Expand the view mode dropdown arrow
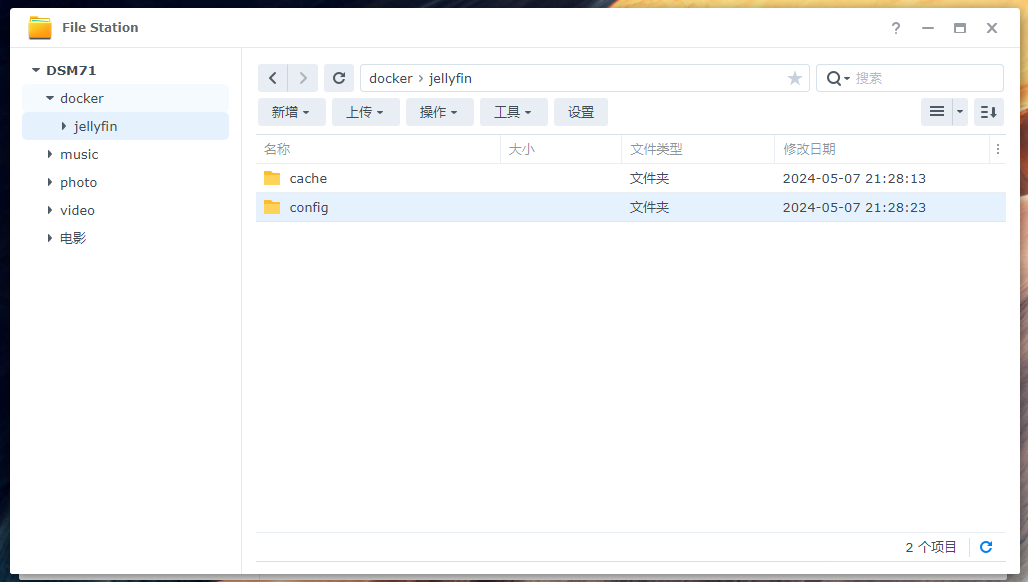The image size is (1028, 582). (x=960, y=112)
